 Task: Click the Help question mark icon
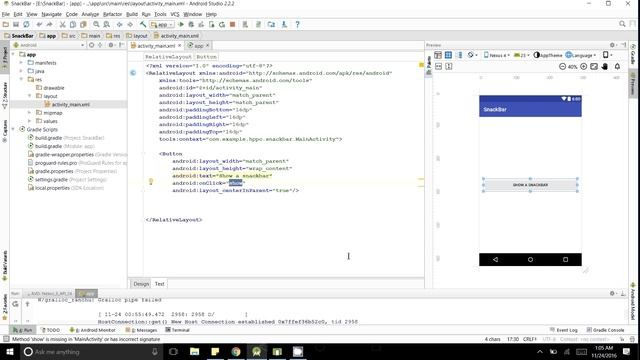click(298, 24)
